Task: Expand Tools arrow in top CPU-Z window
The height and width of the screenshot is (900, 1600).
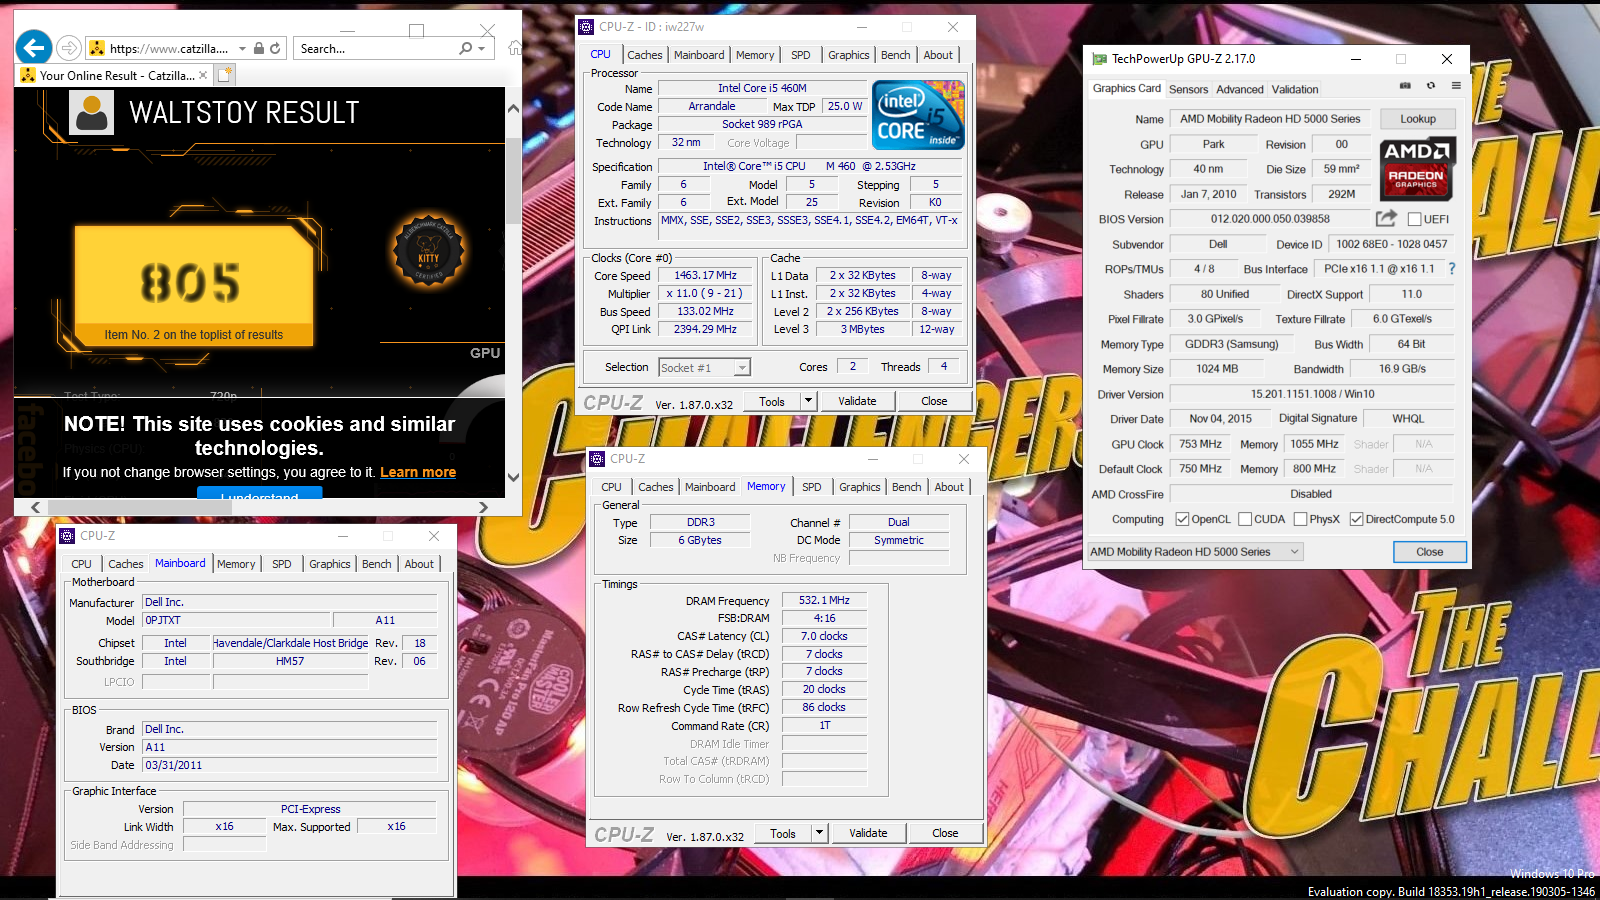Action: pyautogui.click(x=808, y=401)
